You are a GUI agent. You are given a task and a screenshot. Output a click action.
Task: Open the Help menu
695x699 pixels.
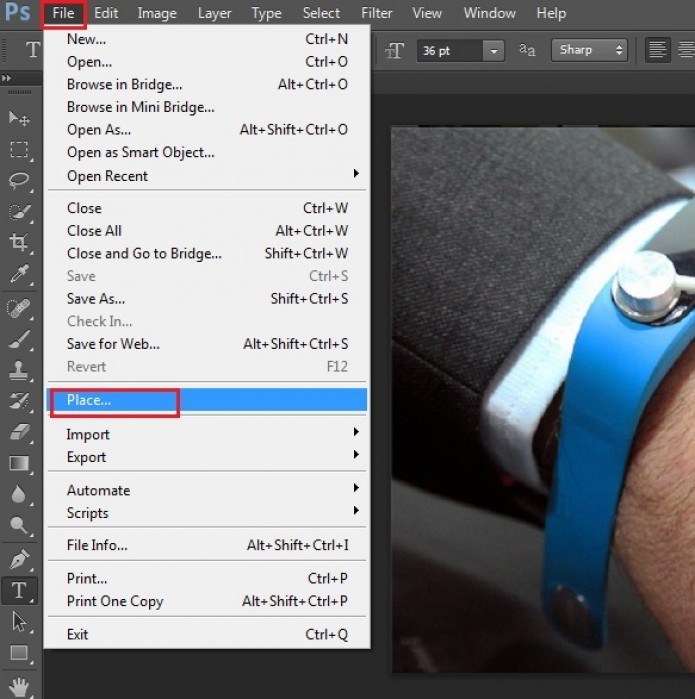click(551, 13)
